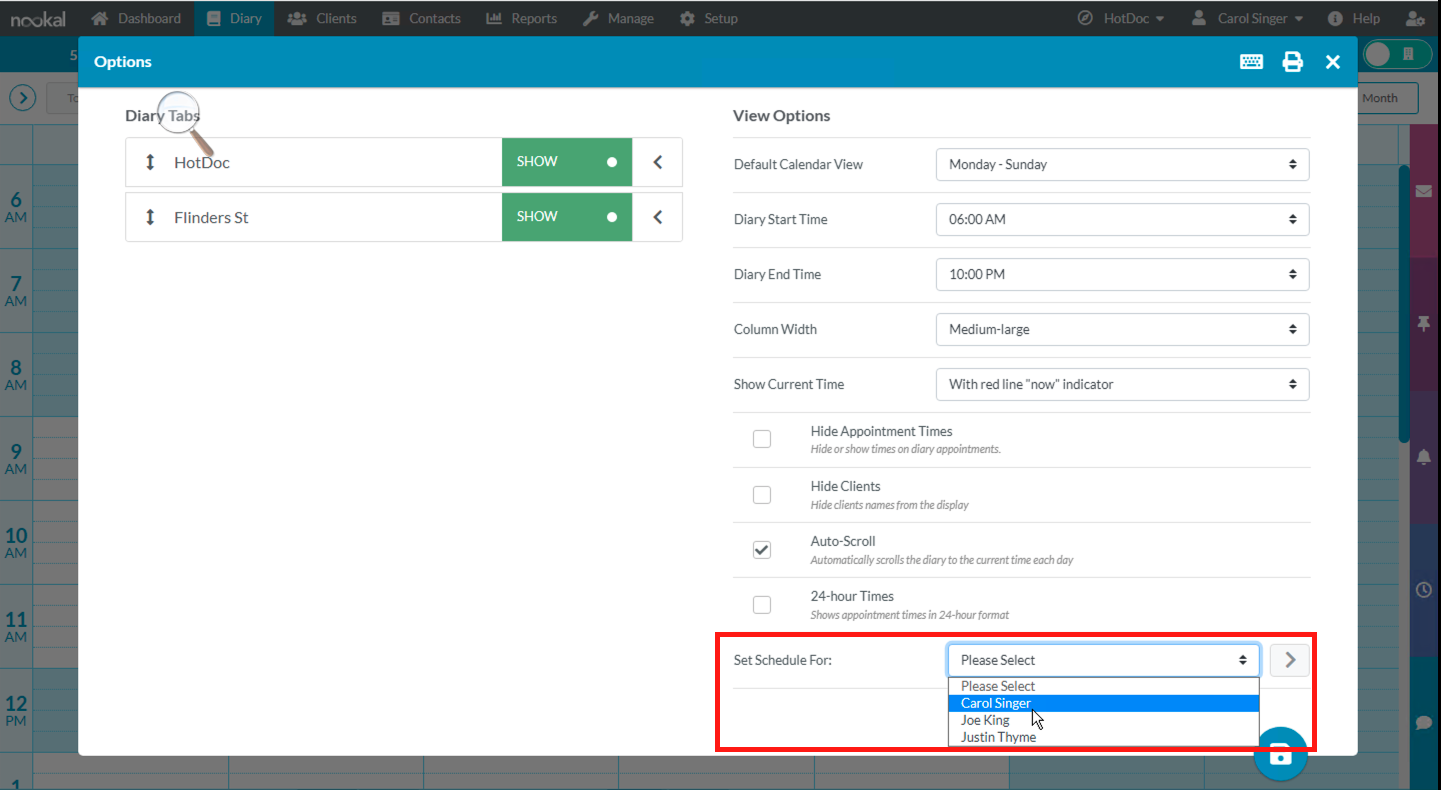Click clock icon in right sidebar

[1424, 590]
